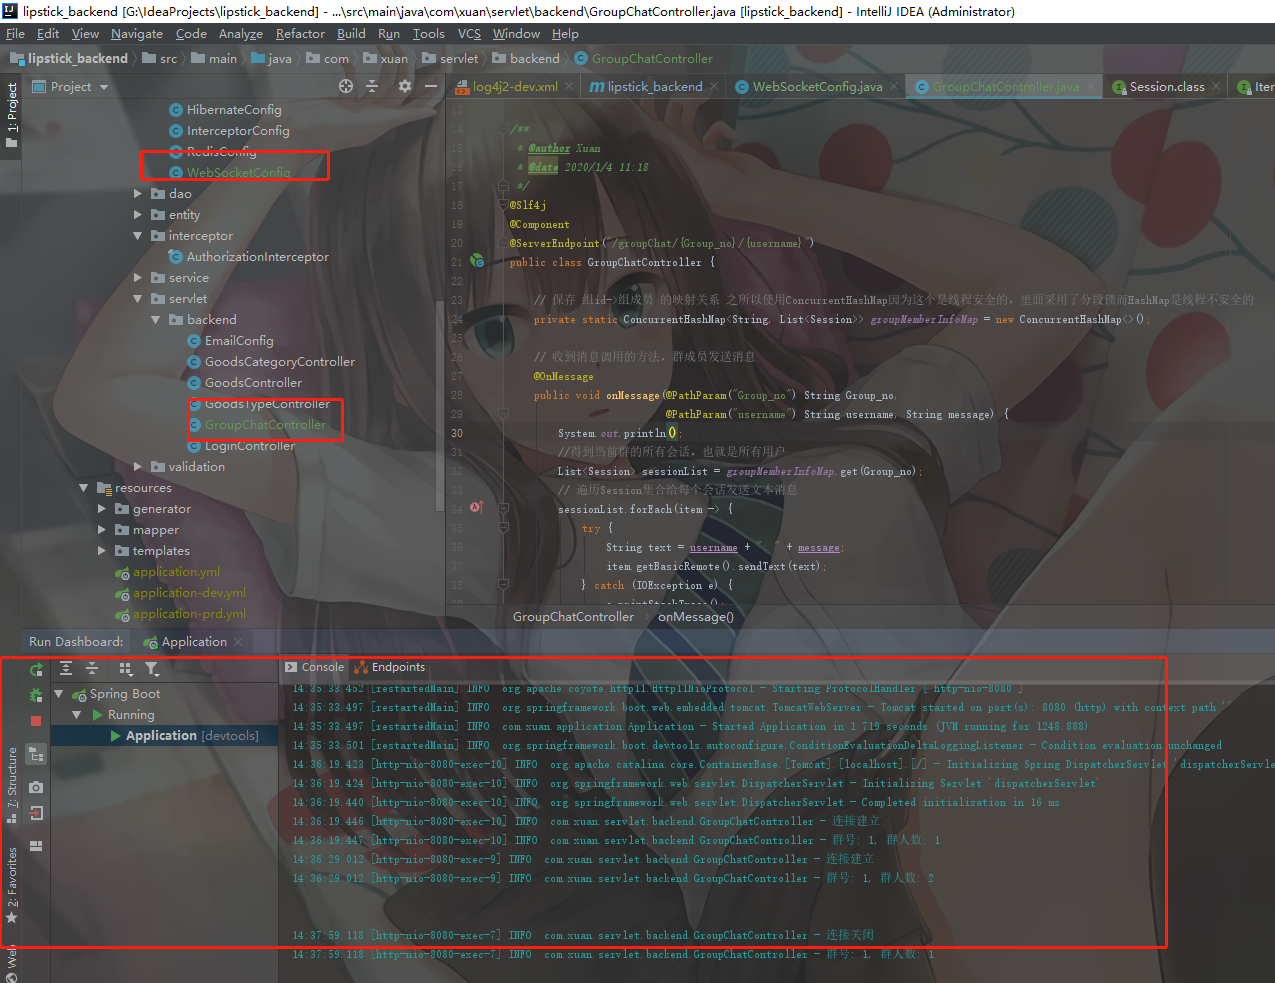Switch to the log4j2-dev.xml editor tab
1275x983 pixels.
(515, 87)
